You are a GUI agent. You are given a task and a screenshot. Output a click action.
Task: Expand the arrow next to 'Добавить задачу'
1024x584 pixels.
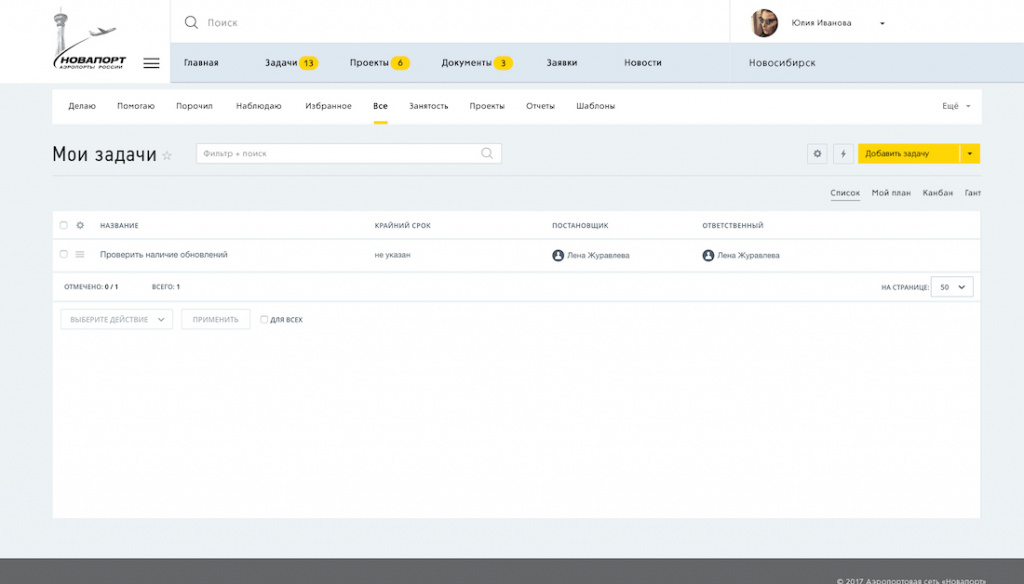[970, 154]
